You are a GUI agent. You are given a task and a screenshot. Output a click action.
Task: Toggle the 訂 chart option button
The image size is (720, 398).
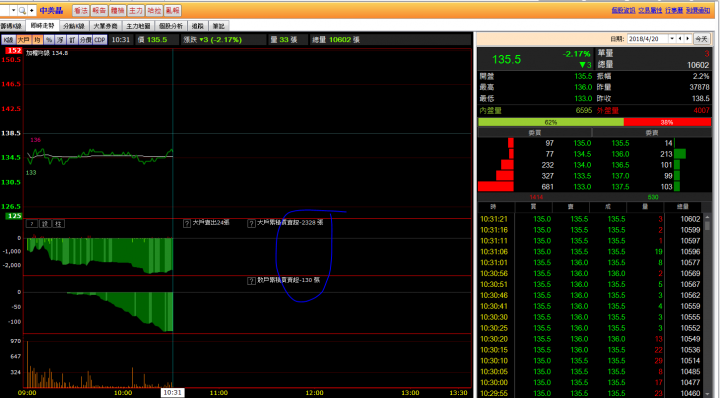[x=72, y=40]
